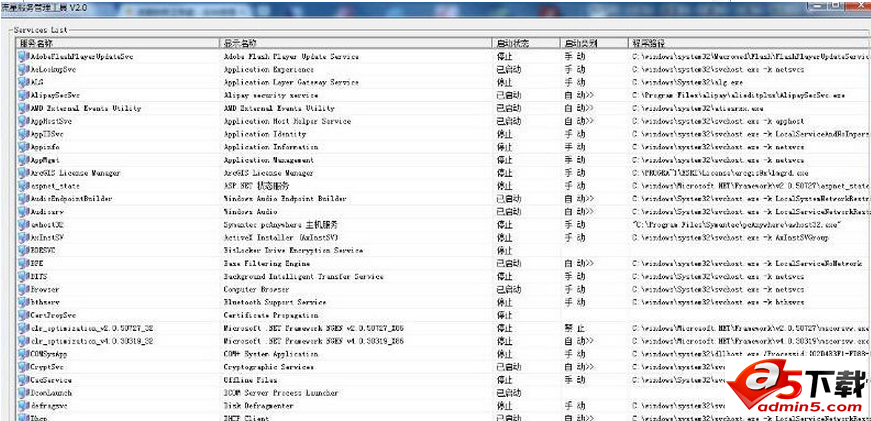Click the BITS service icon
The image size is (871, 421).
pos(23,277)
